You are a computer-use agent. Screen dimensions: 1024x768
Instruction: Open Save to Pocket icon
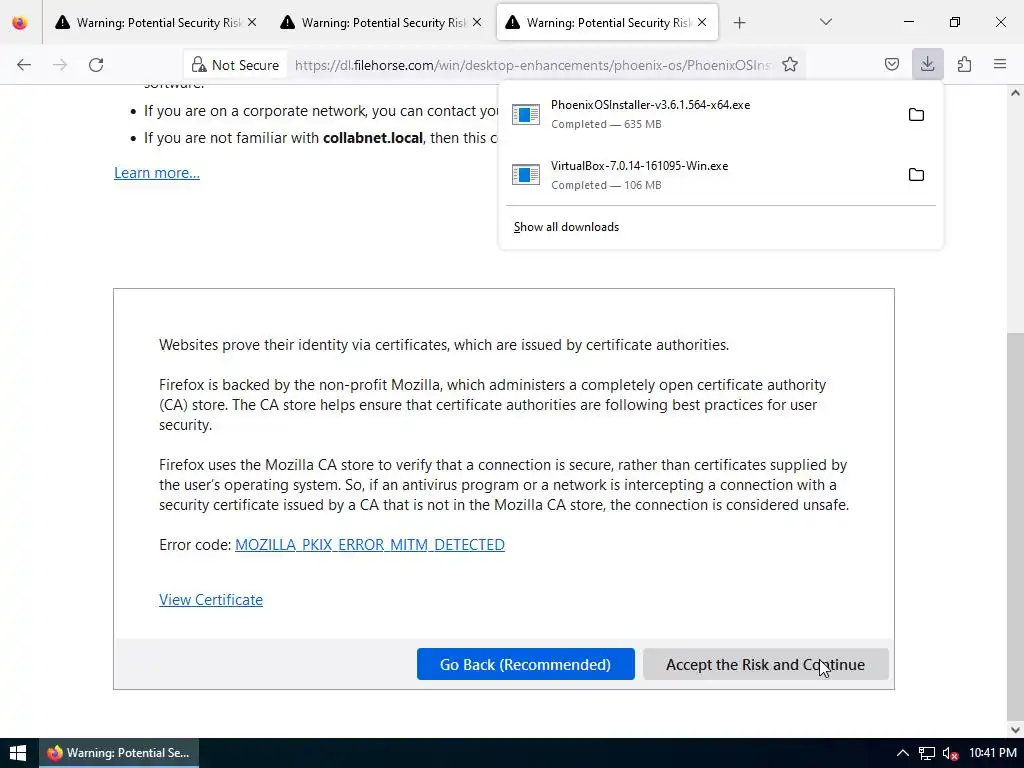pyautogui.click(x=891, y=64)
